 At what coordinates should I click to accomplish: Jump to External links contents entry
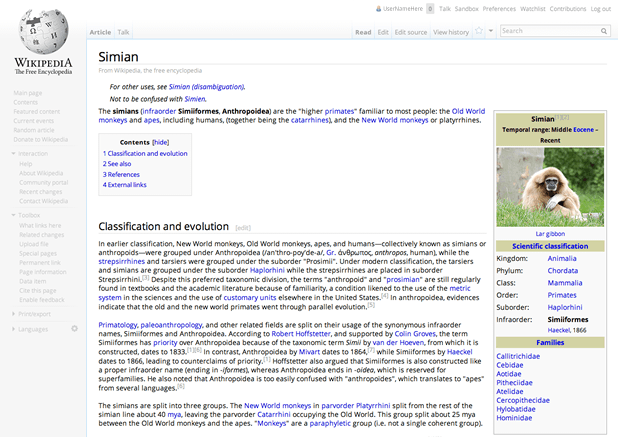tap(125, 184)
